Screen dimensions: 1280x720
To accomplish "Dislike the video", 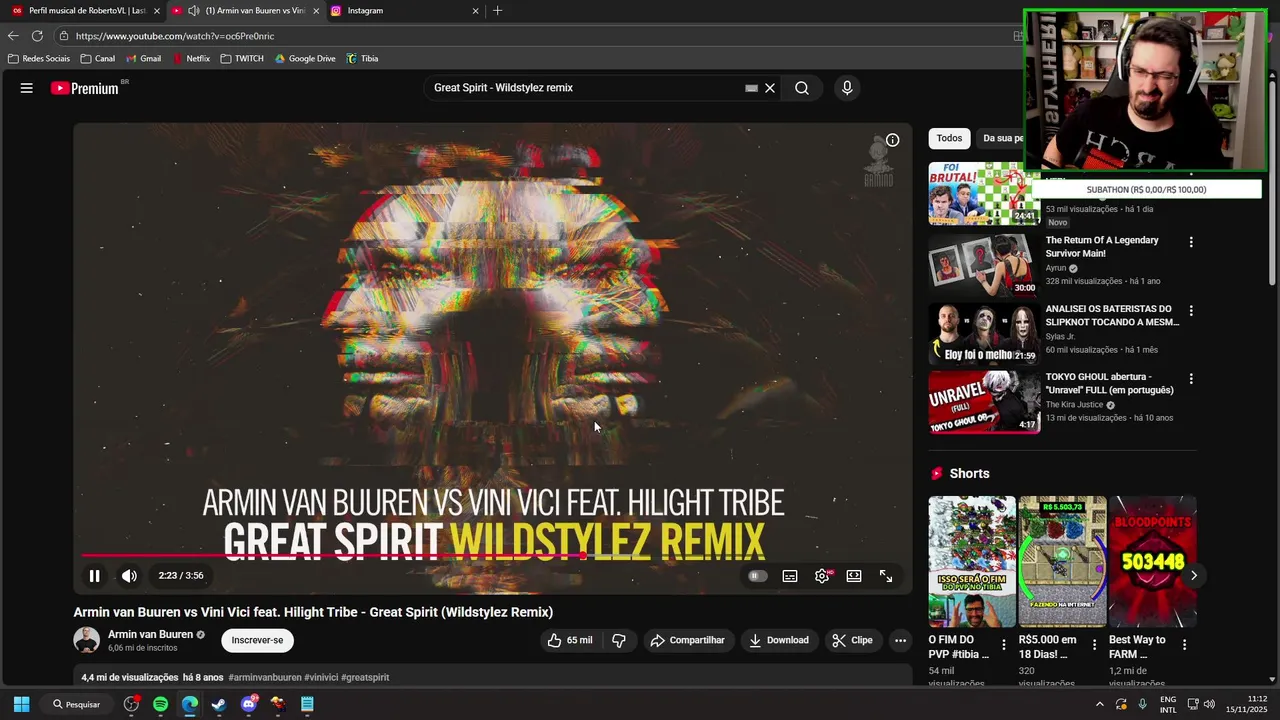I will click(x=619, y=640).
